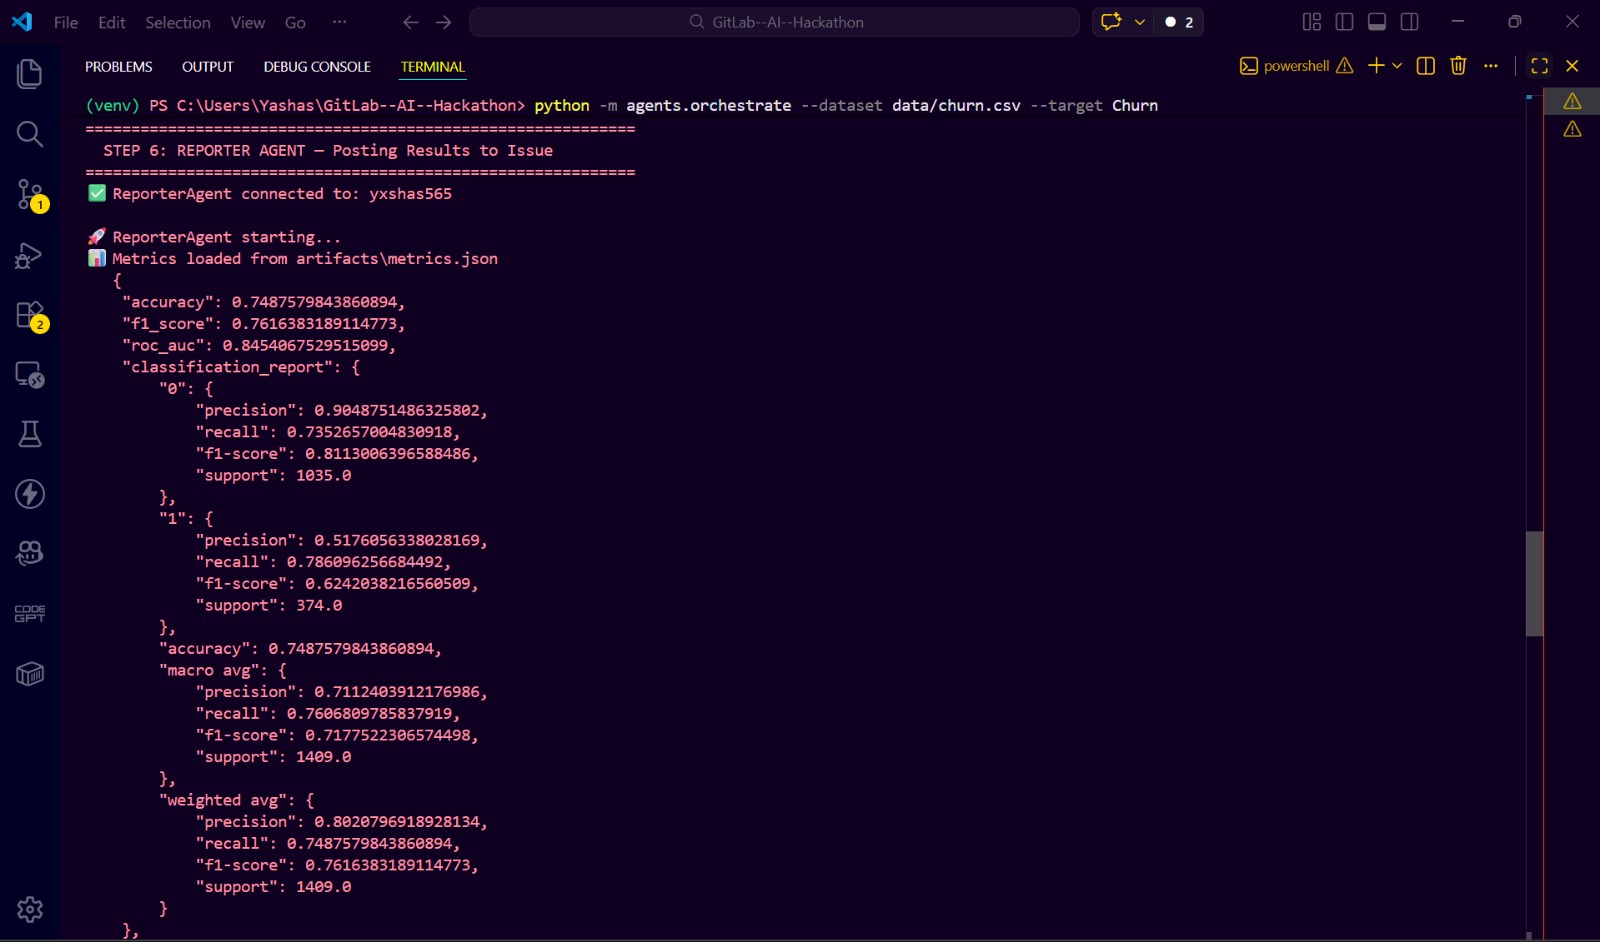Click the sessions indicator showing 2
The height and width of the screenshot is (942, 1600).
1180,22
